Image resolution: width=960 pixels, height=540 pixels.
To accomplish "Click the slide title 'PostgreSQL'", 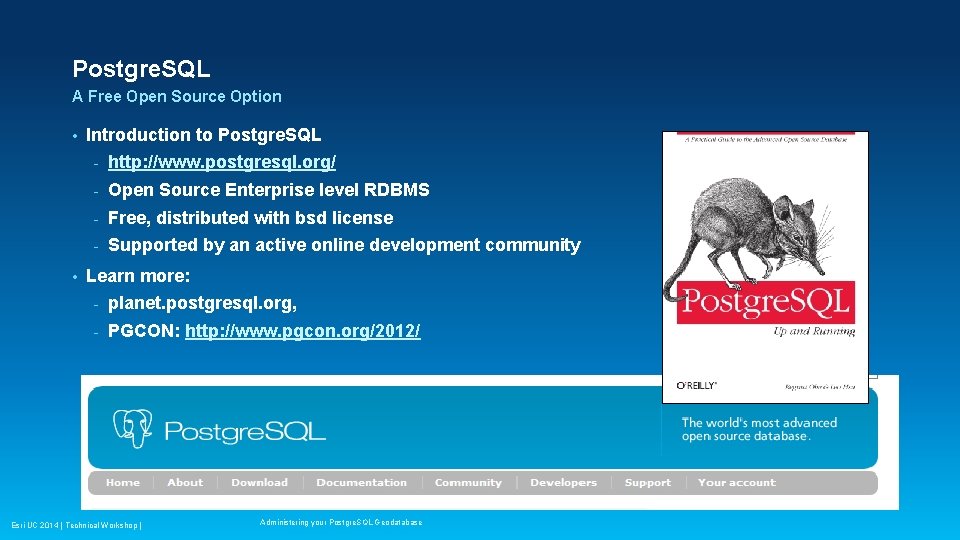I will click(141, 69).
